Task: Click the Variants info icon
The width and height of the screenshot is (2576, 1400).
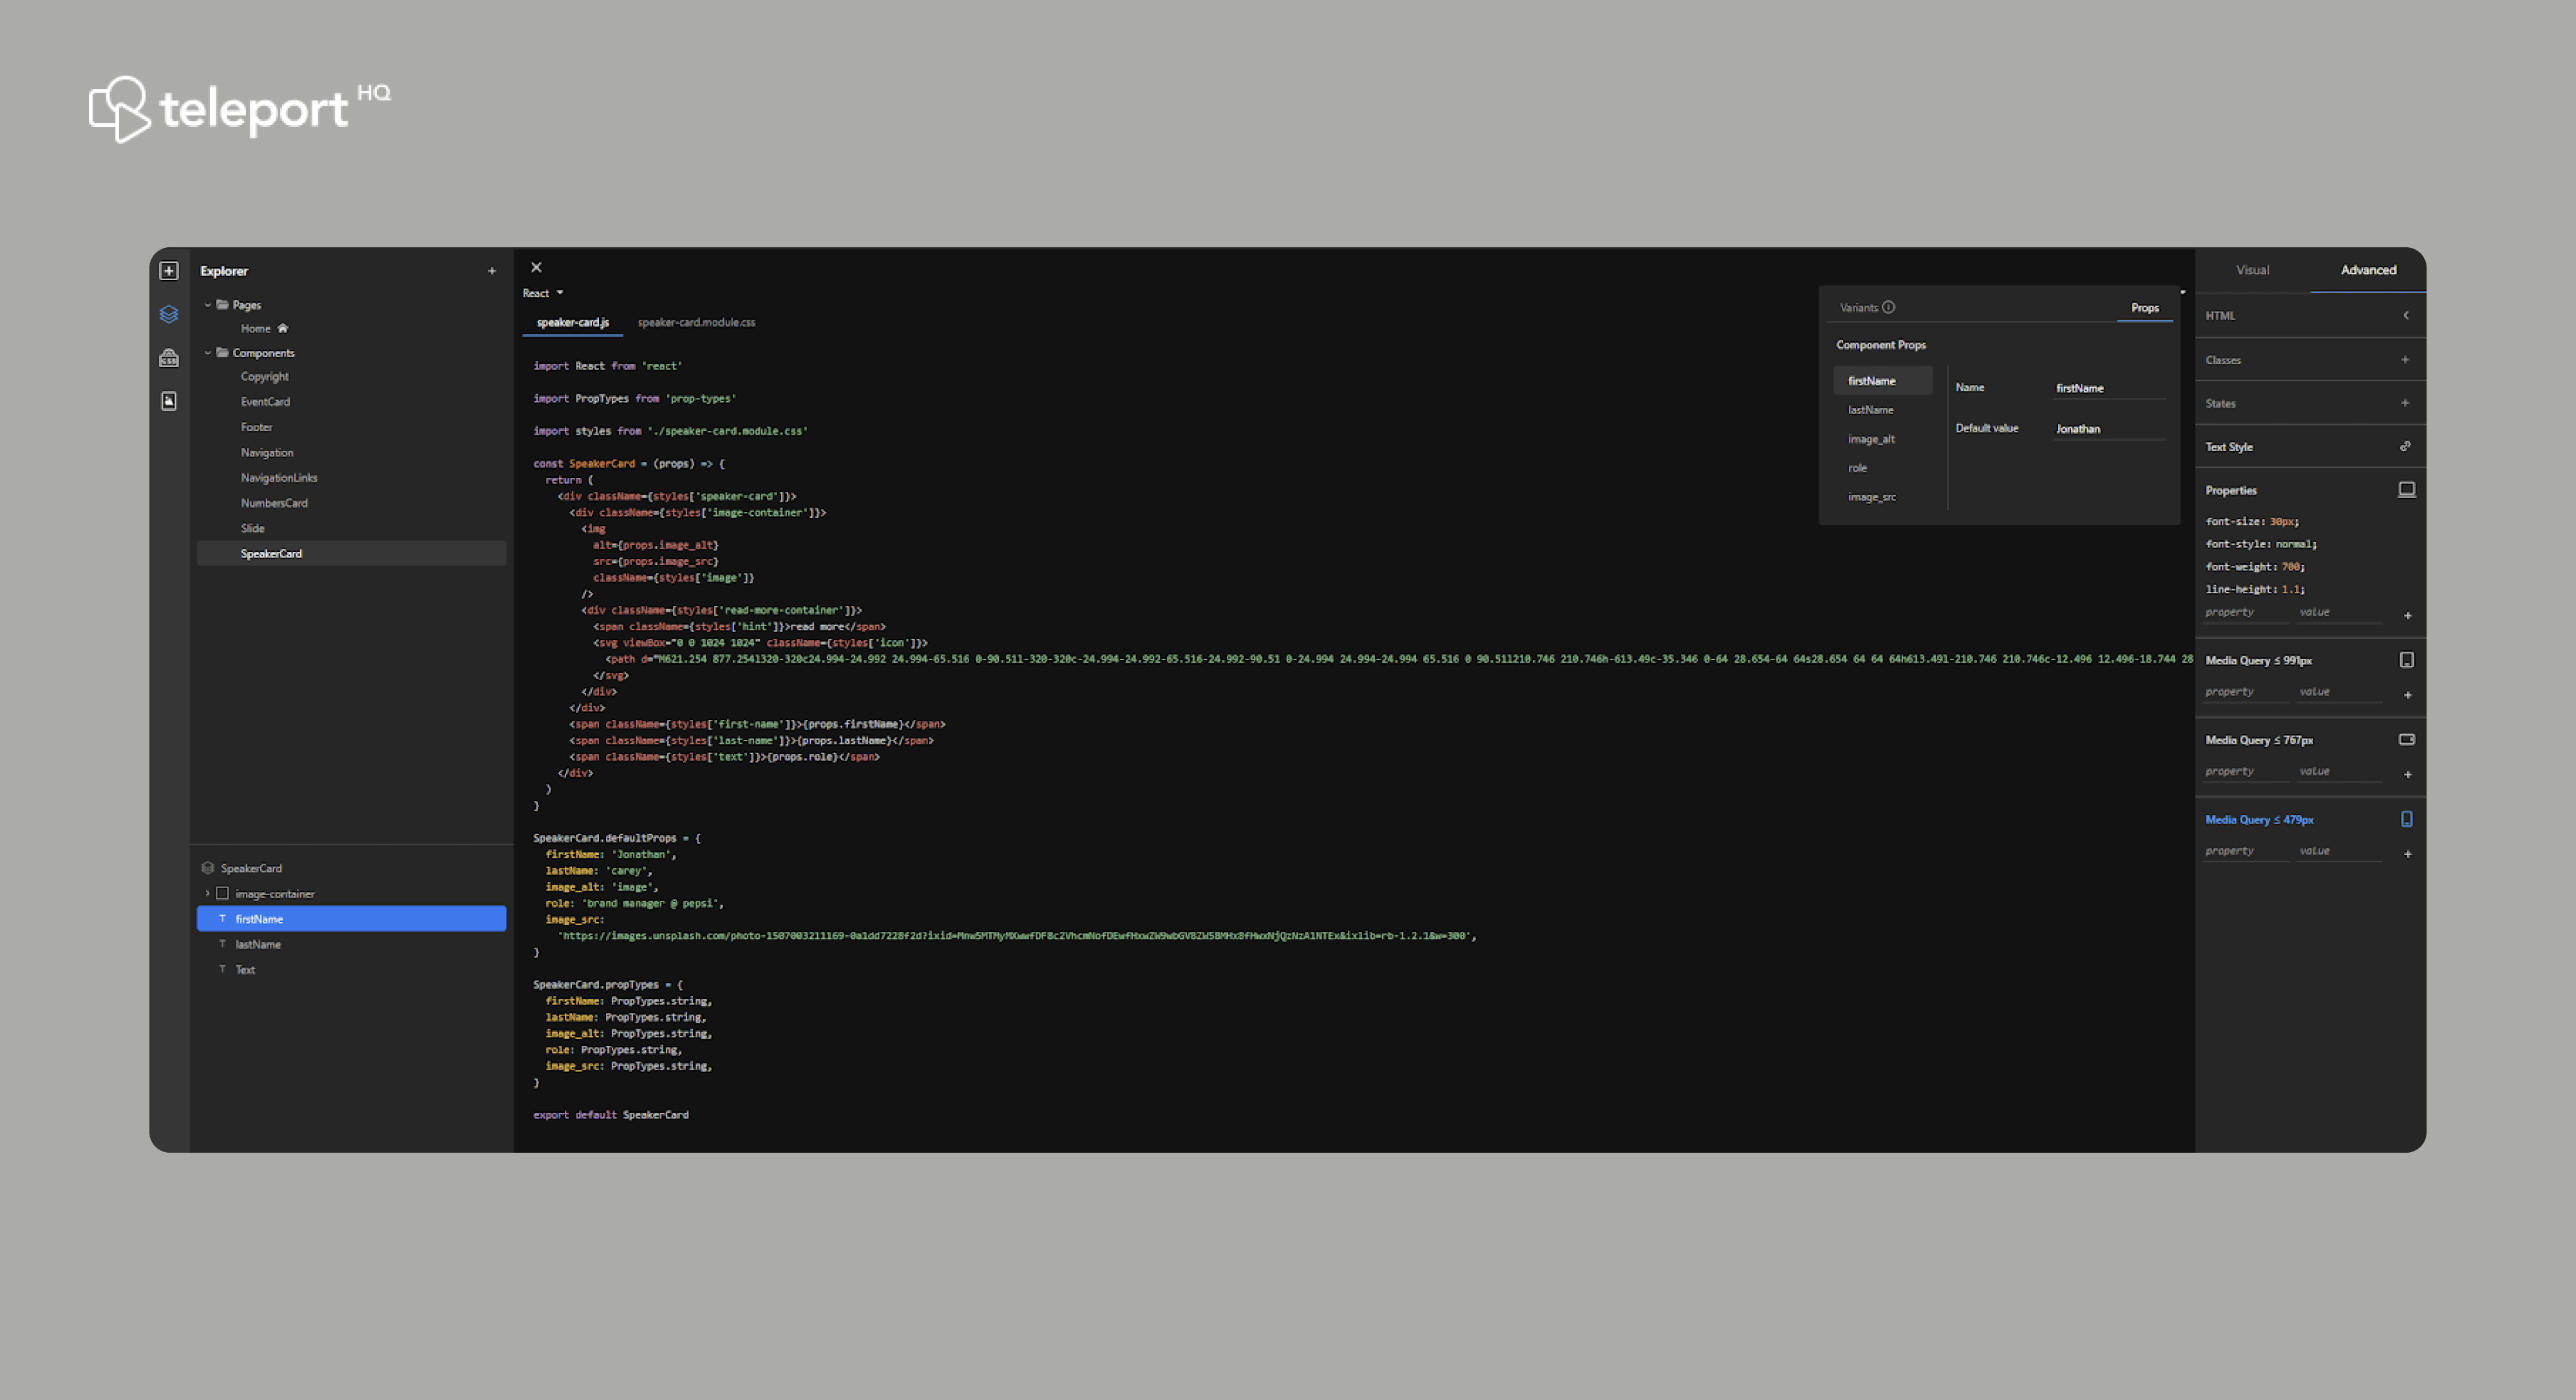Action: click(1888, 307)
